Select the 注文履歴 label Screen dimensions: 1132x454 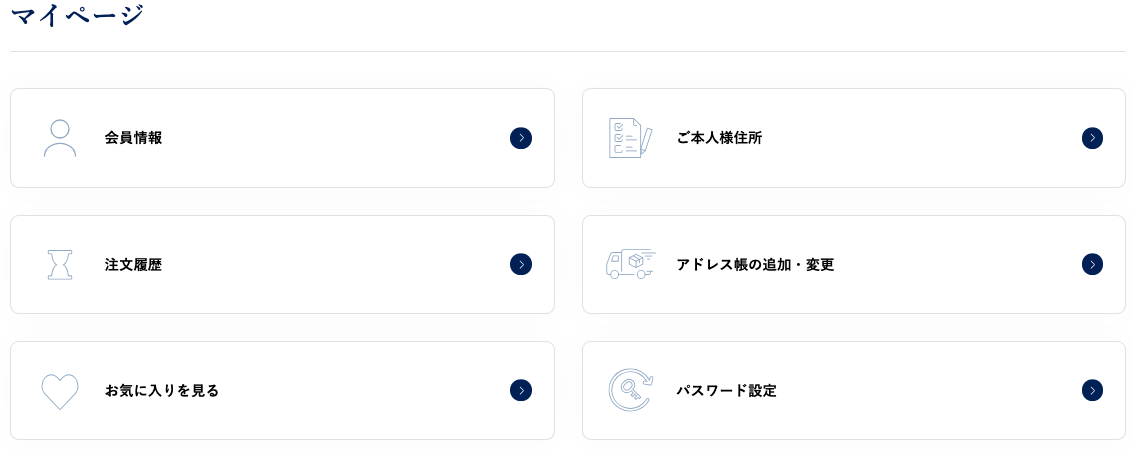[133, 265]
